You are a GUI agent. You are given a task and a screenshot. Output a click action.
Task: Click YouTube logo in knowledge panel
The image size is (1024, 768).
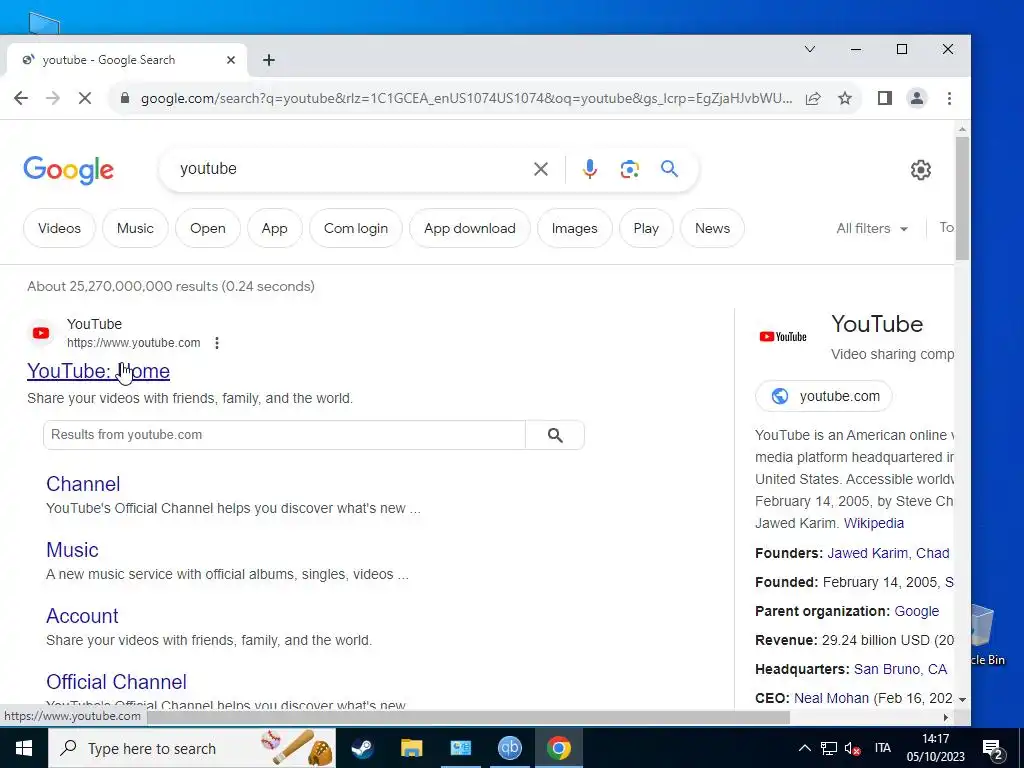click(x=783, y=337)
